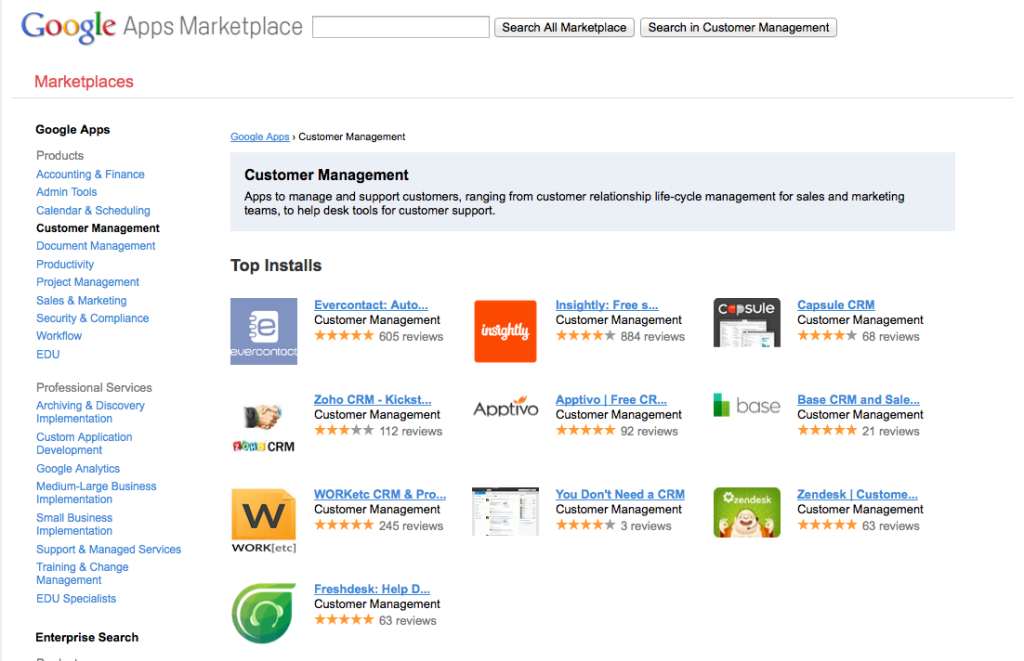Open Accounting & Finance category
Viewport: 1024px width, 661px height.
click(x=90, y=174)
